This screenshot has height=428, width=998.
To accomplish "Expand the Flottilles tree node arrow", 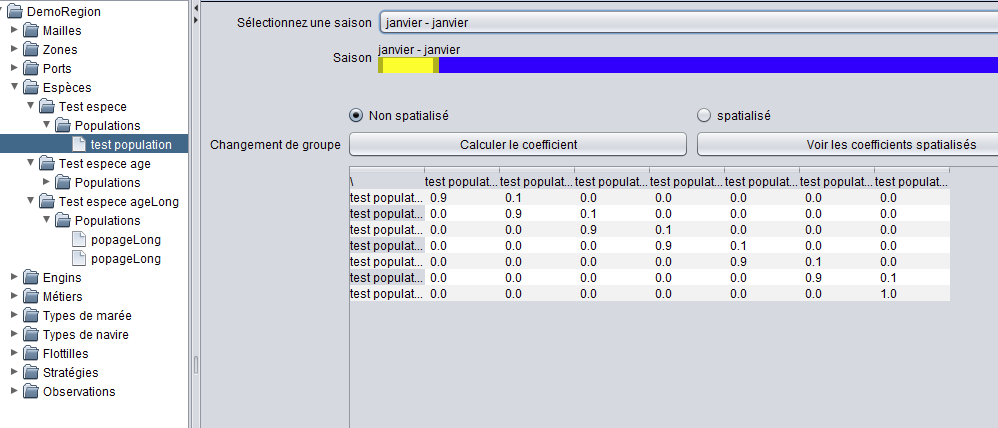I will click(15, 353).
